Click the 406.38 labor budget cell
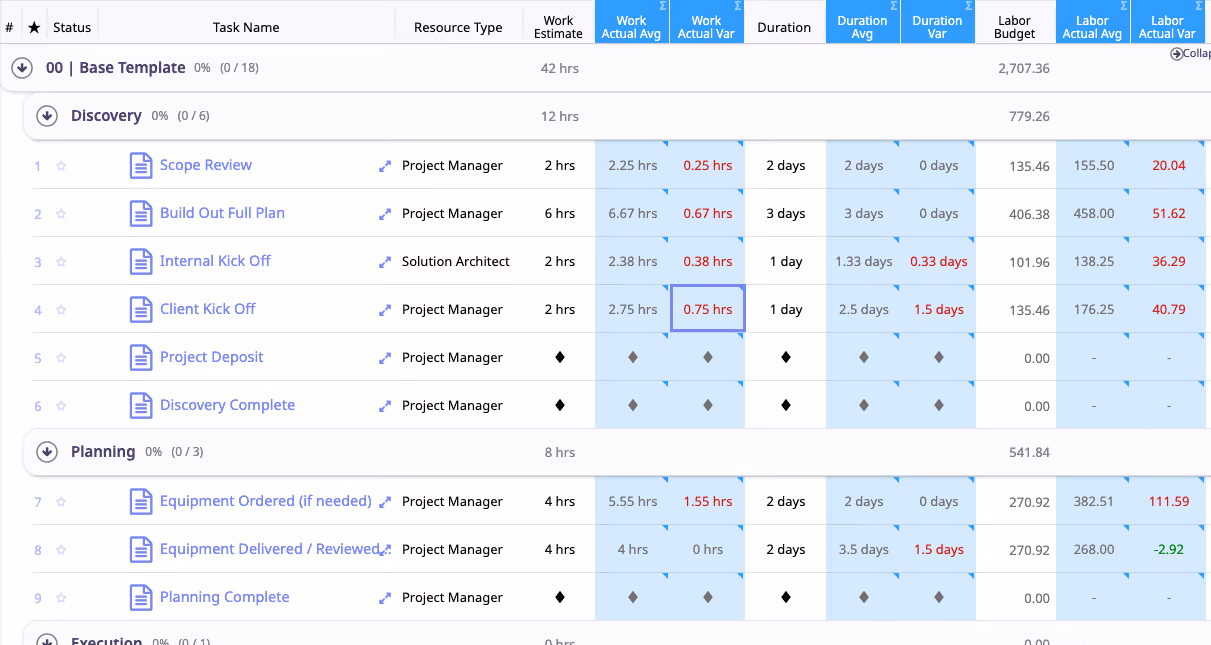Viewport: 1211px width, 645px height. tap(1030, 214)
